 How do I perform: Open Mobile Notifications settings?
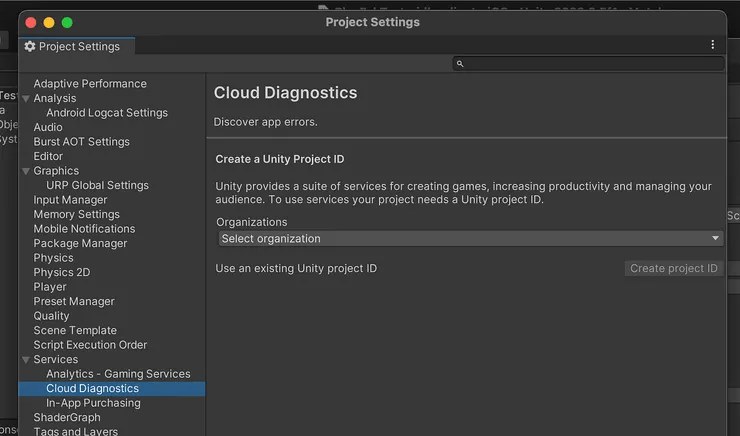click(x=84, y=229)
